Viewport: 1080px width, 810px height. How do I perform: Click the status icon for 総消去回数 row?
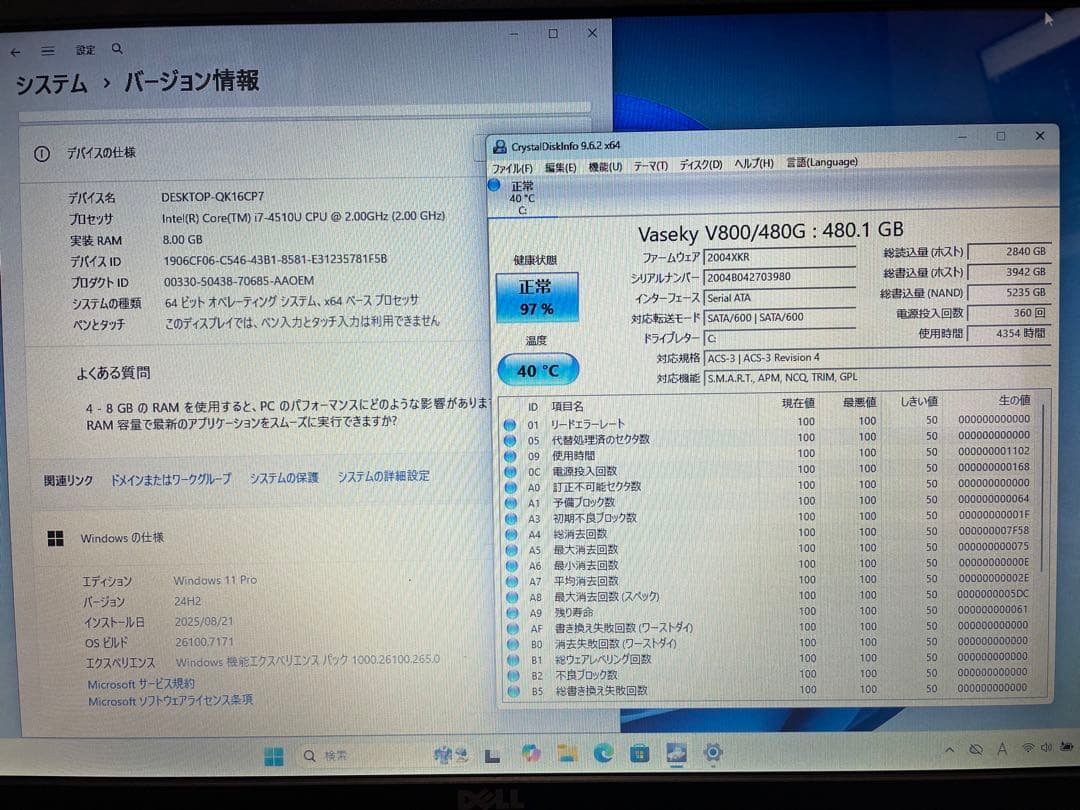[512, 534]
